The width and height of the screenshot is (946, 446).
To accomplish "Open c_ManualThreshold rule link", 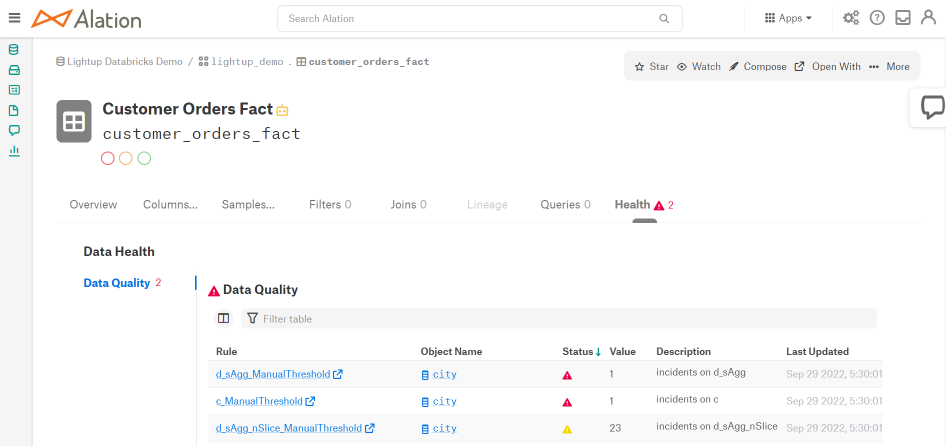I will pyautogui.click(x=265, y=401).
